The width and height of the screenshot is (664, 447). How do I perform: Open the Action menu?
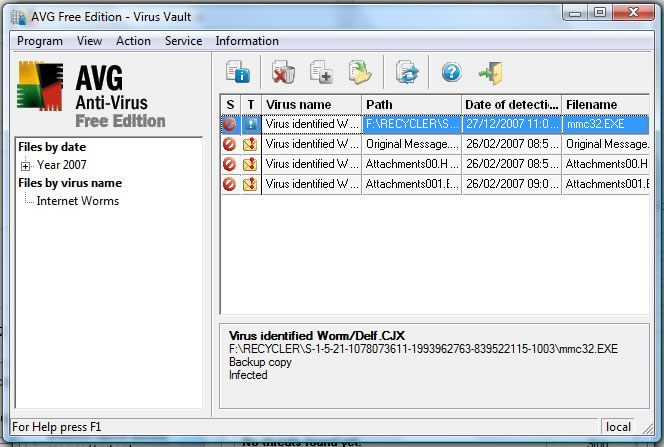(x=133, y=41)
